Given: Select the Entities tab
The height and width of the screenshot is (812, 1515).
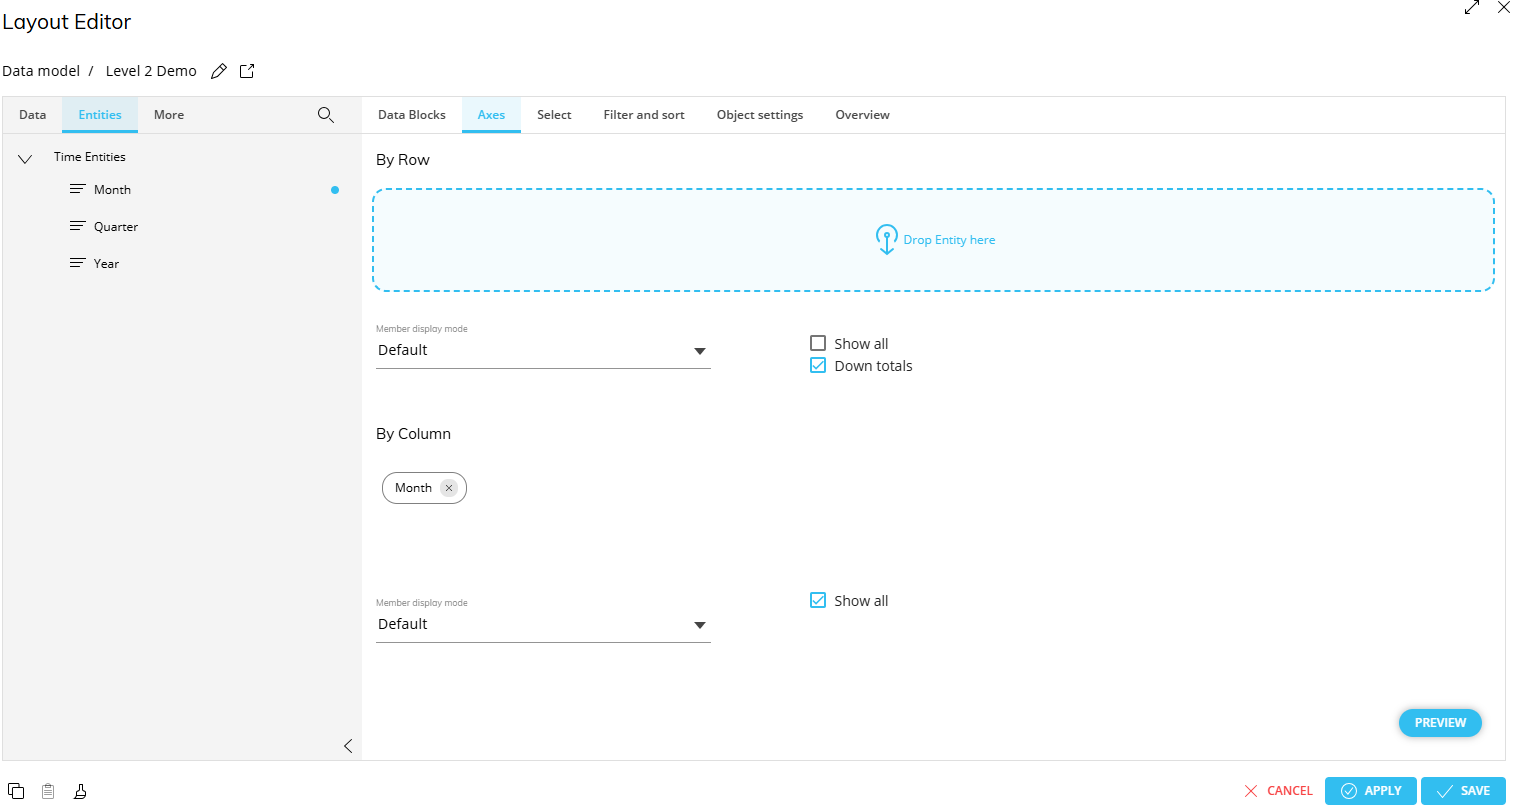Looking at the screenshot, I should (x=100, y=115).
